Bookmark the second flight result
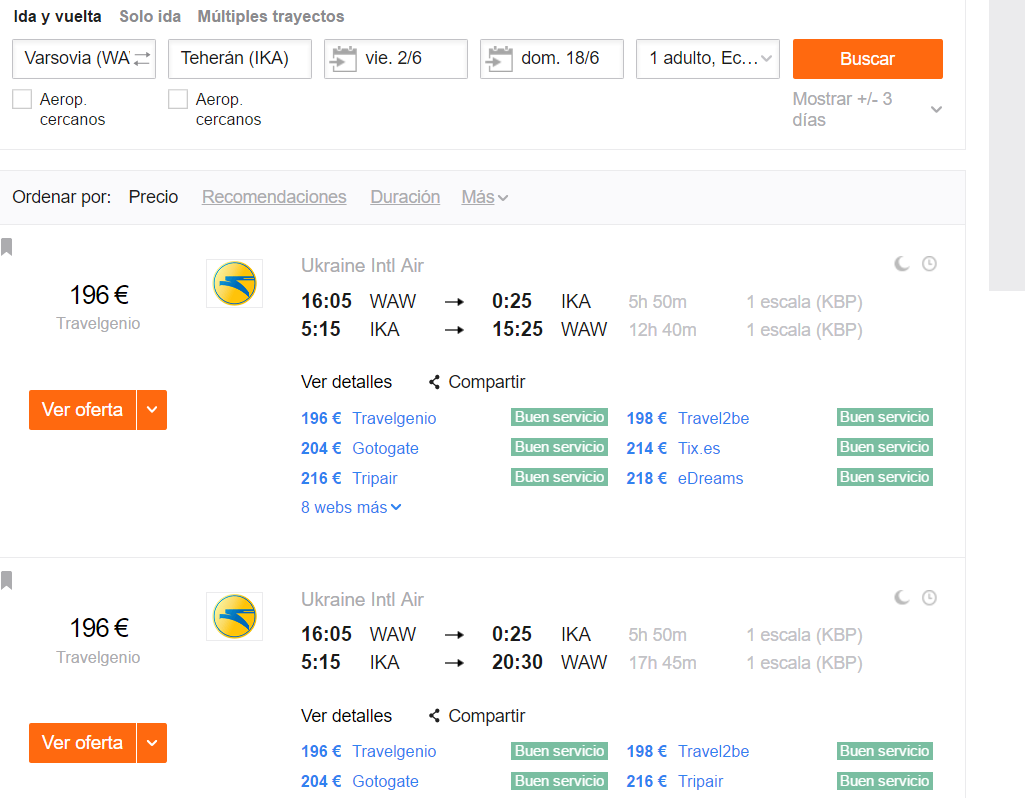The height and width of the screenshot is (798, 1025). (x=7, y=580)
